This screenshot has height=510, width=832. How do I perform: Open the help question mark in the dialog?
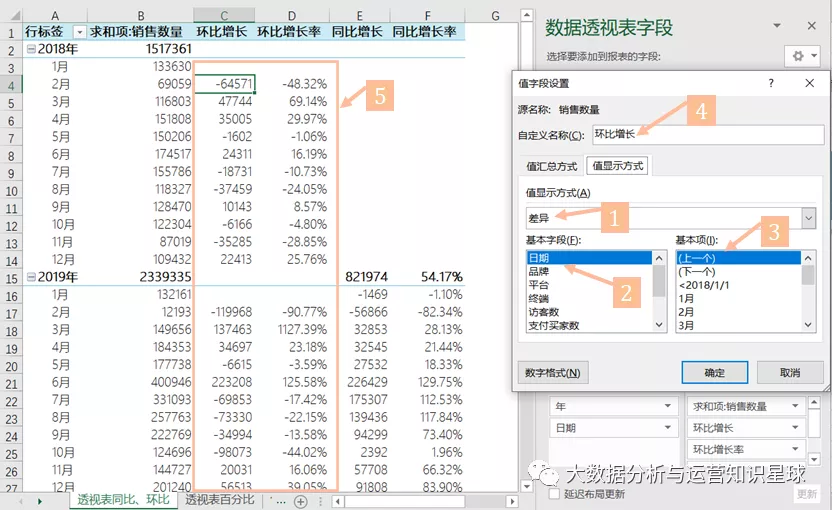[770, 83]
